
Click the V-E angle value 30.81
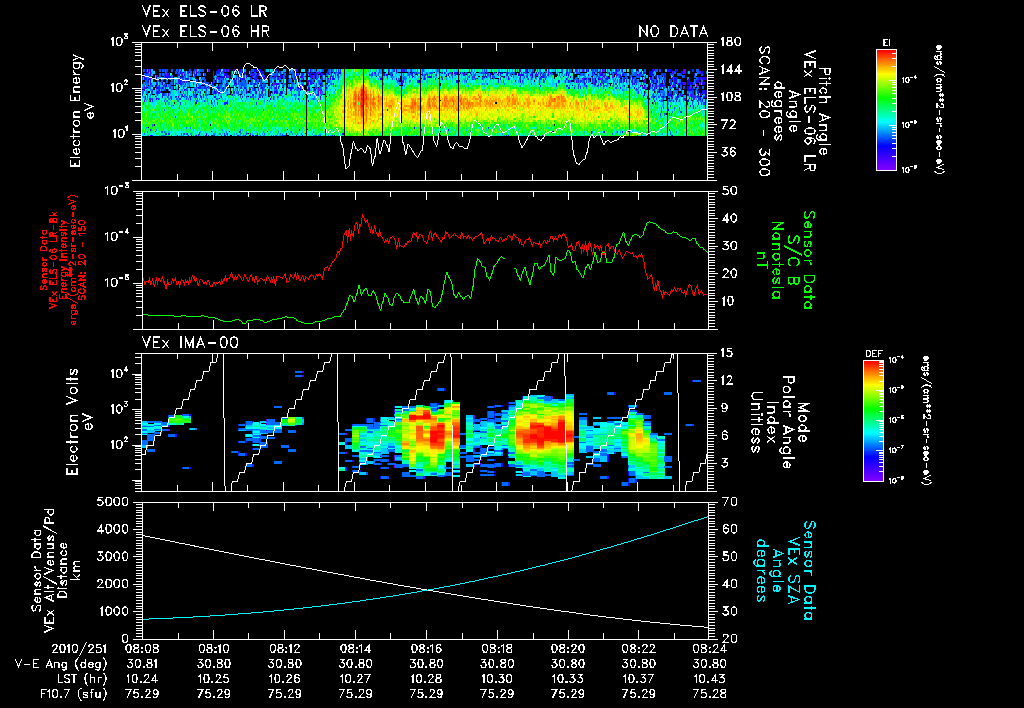[142, 664]
